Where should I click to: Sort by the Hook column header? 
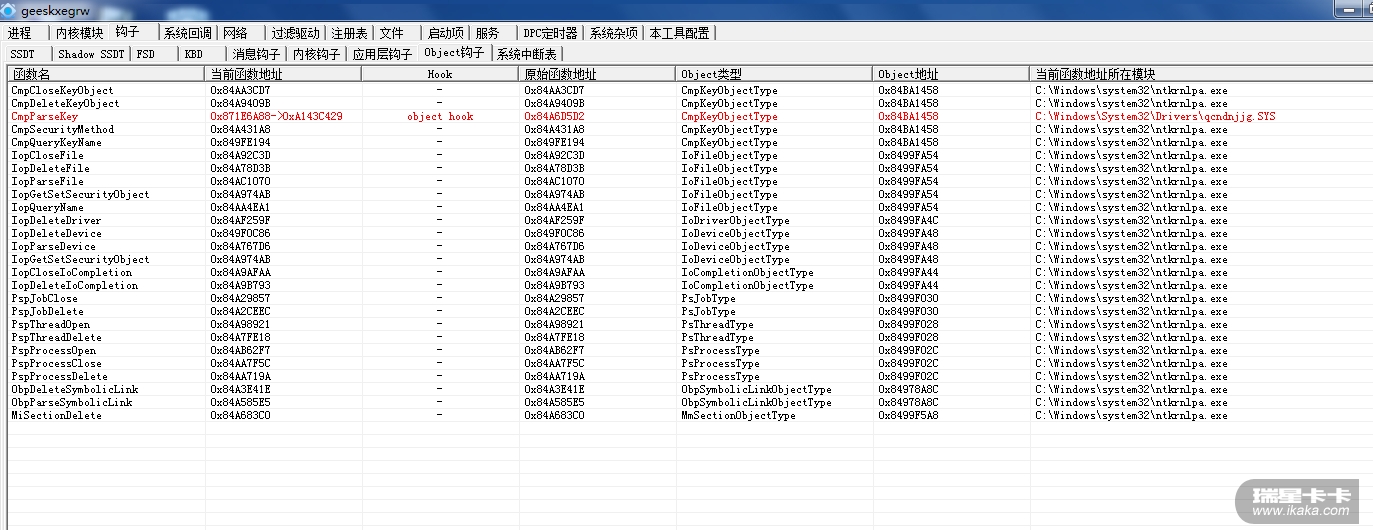click(439, 74)
